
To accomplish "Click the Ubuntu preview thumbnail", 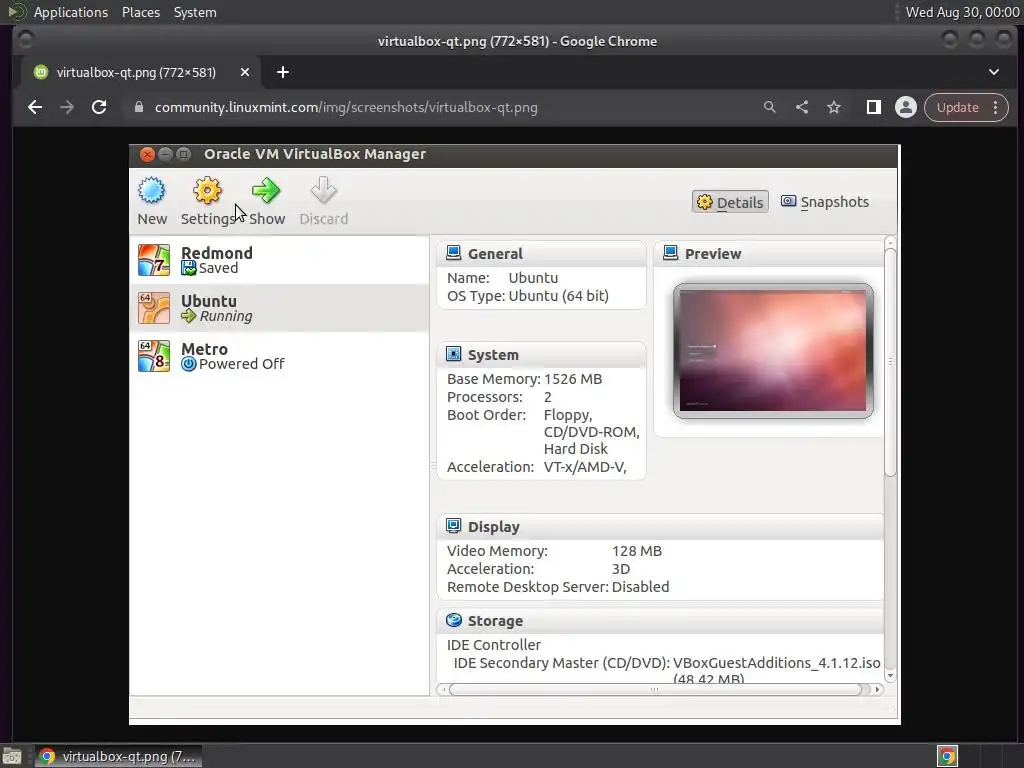I will (x=773, y=351).
